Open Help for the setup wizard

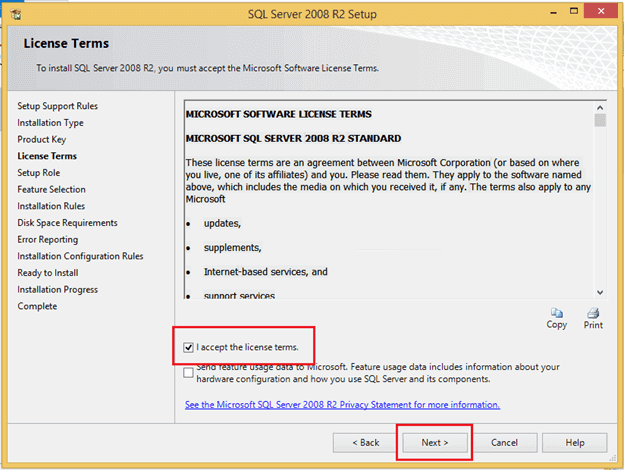pos(575,442)
